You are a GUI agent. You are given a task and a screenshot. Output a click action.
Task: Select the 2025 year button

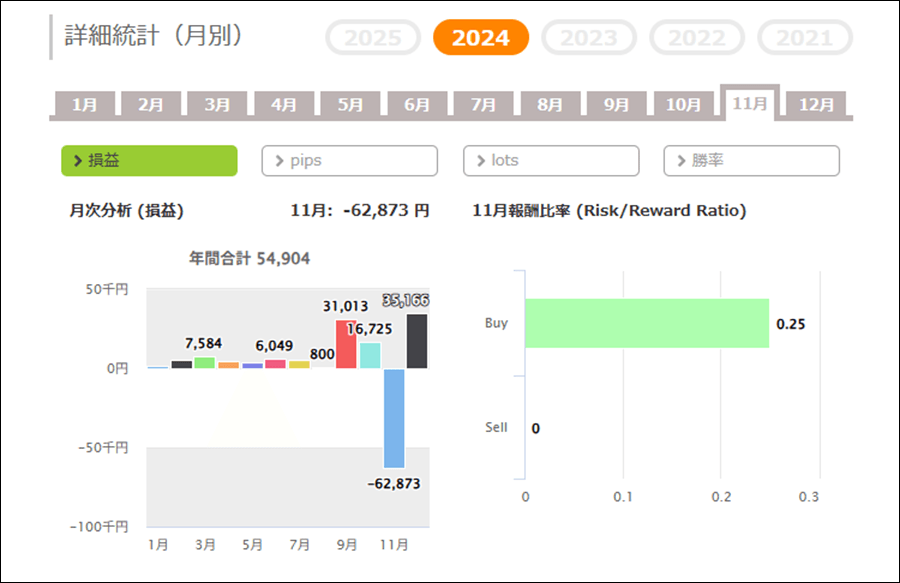tap(373, 38)
